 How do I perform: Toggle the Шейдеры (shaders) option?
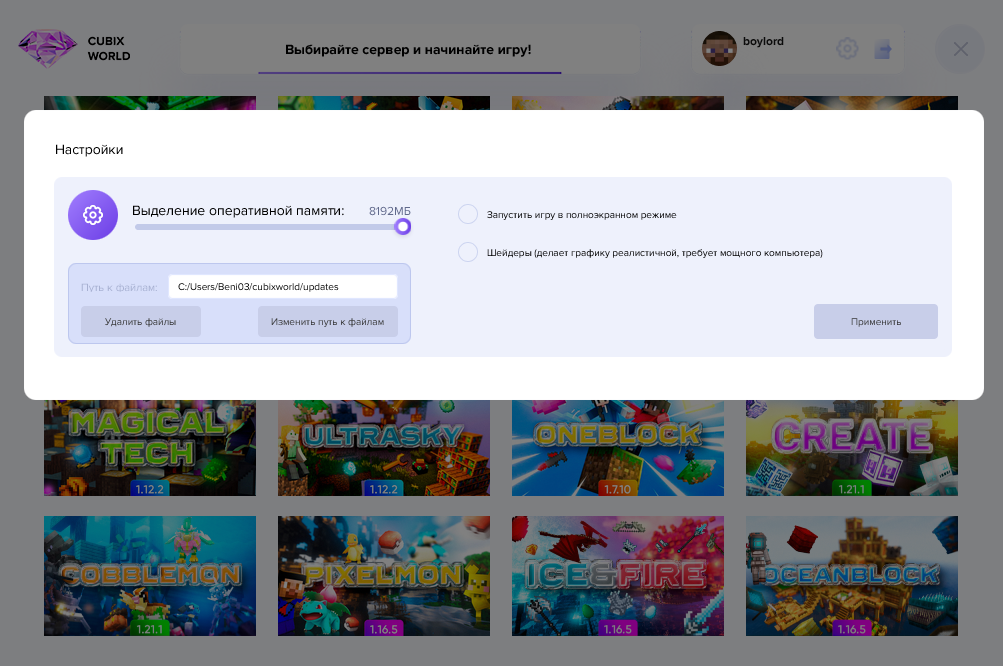point(468,253)
